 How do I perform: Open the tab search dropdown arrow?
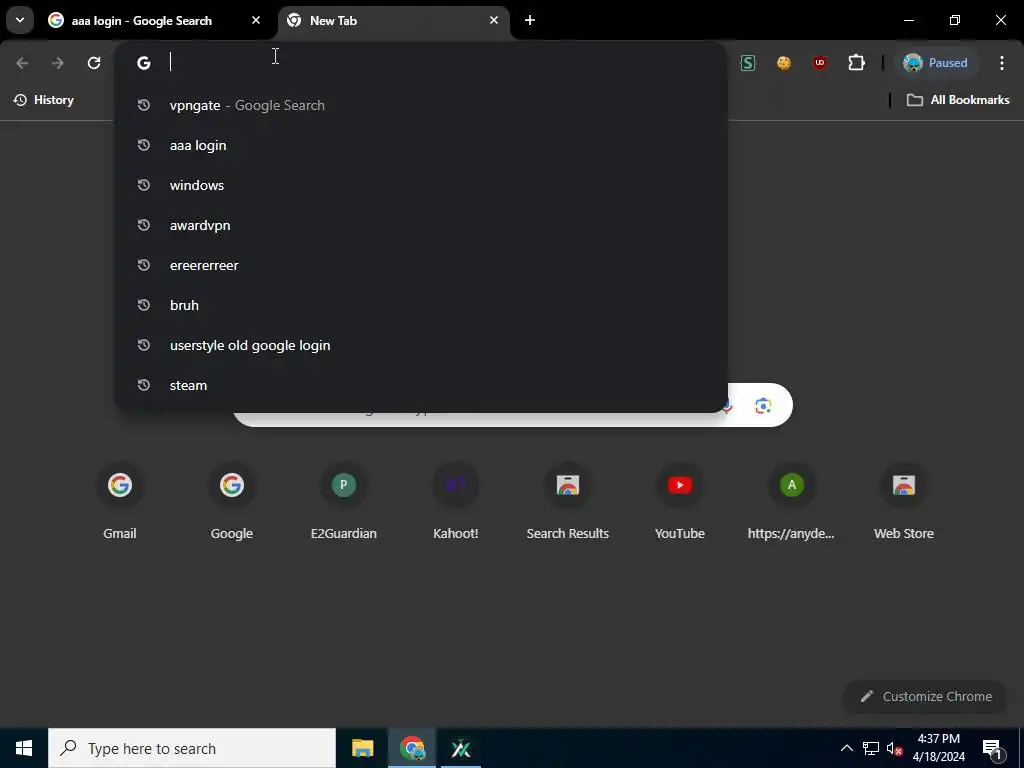click(20, 20)
